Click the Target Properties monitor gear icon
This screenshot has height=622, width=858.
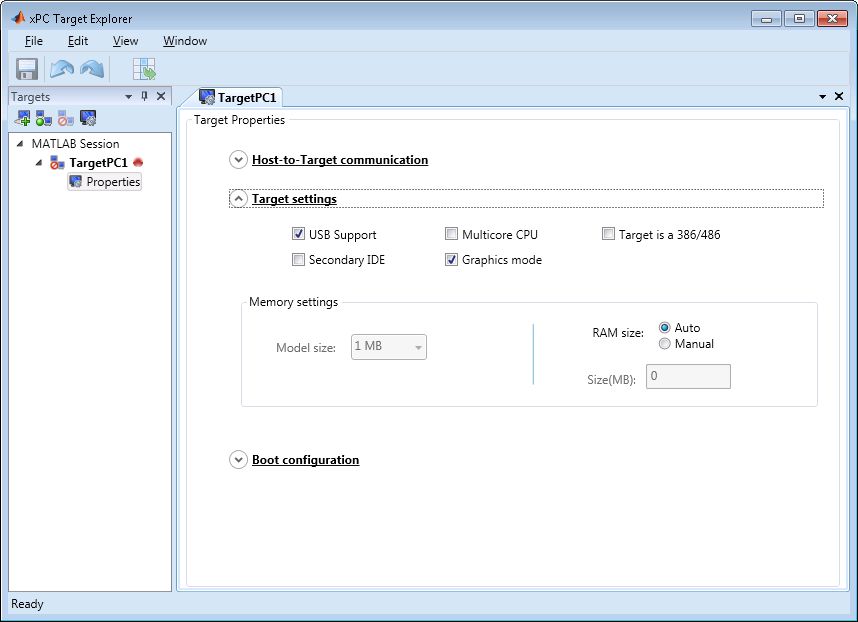pyautogui.click(x=88, y=118)
